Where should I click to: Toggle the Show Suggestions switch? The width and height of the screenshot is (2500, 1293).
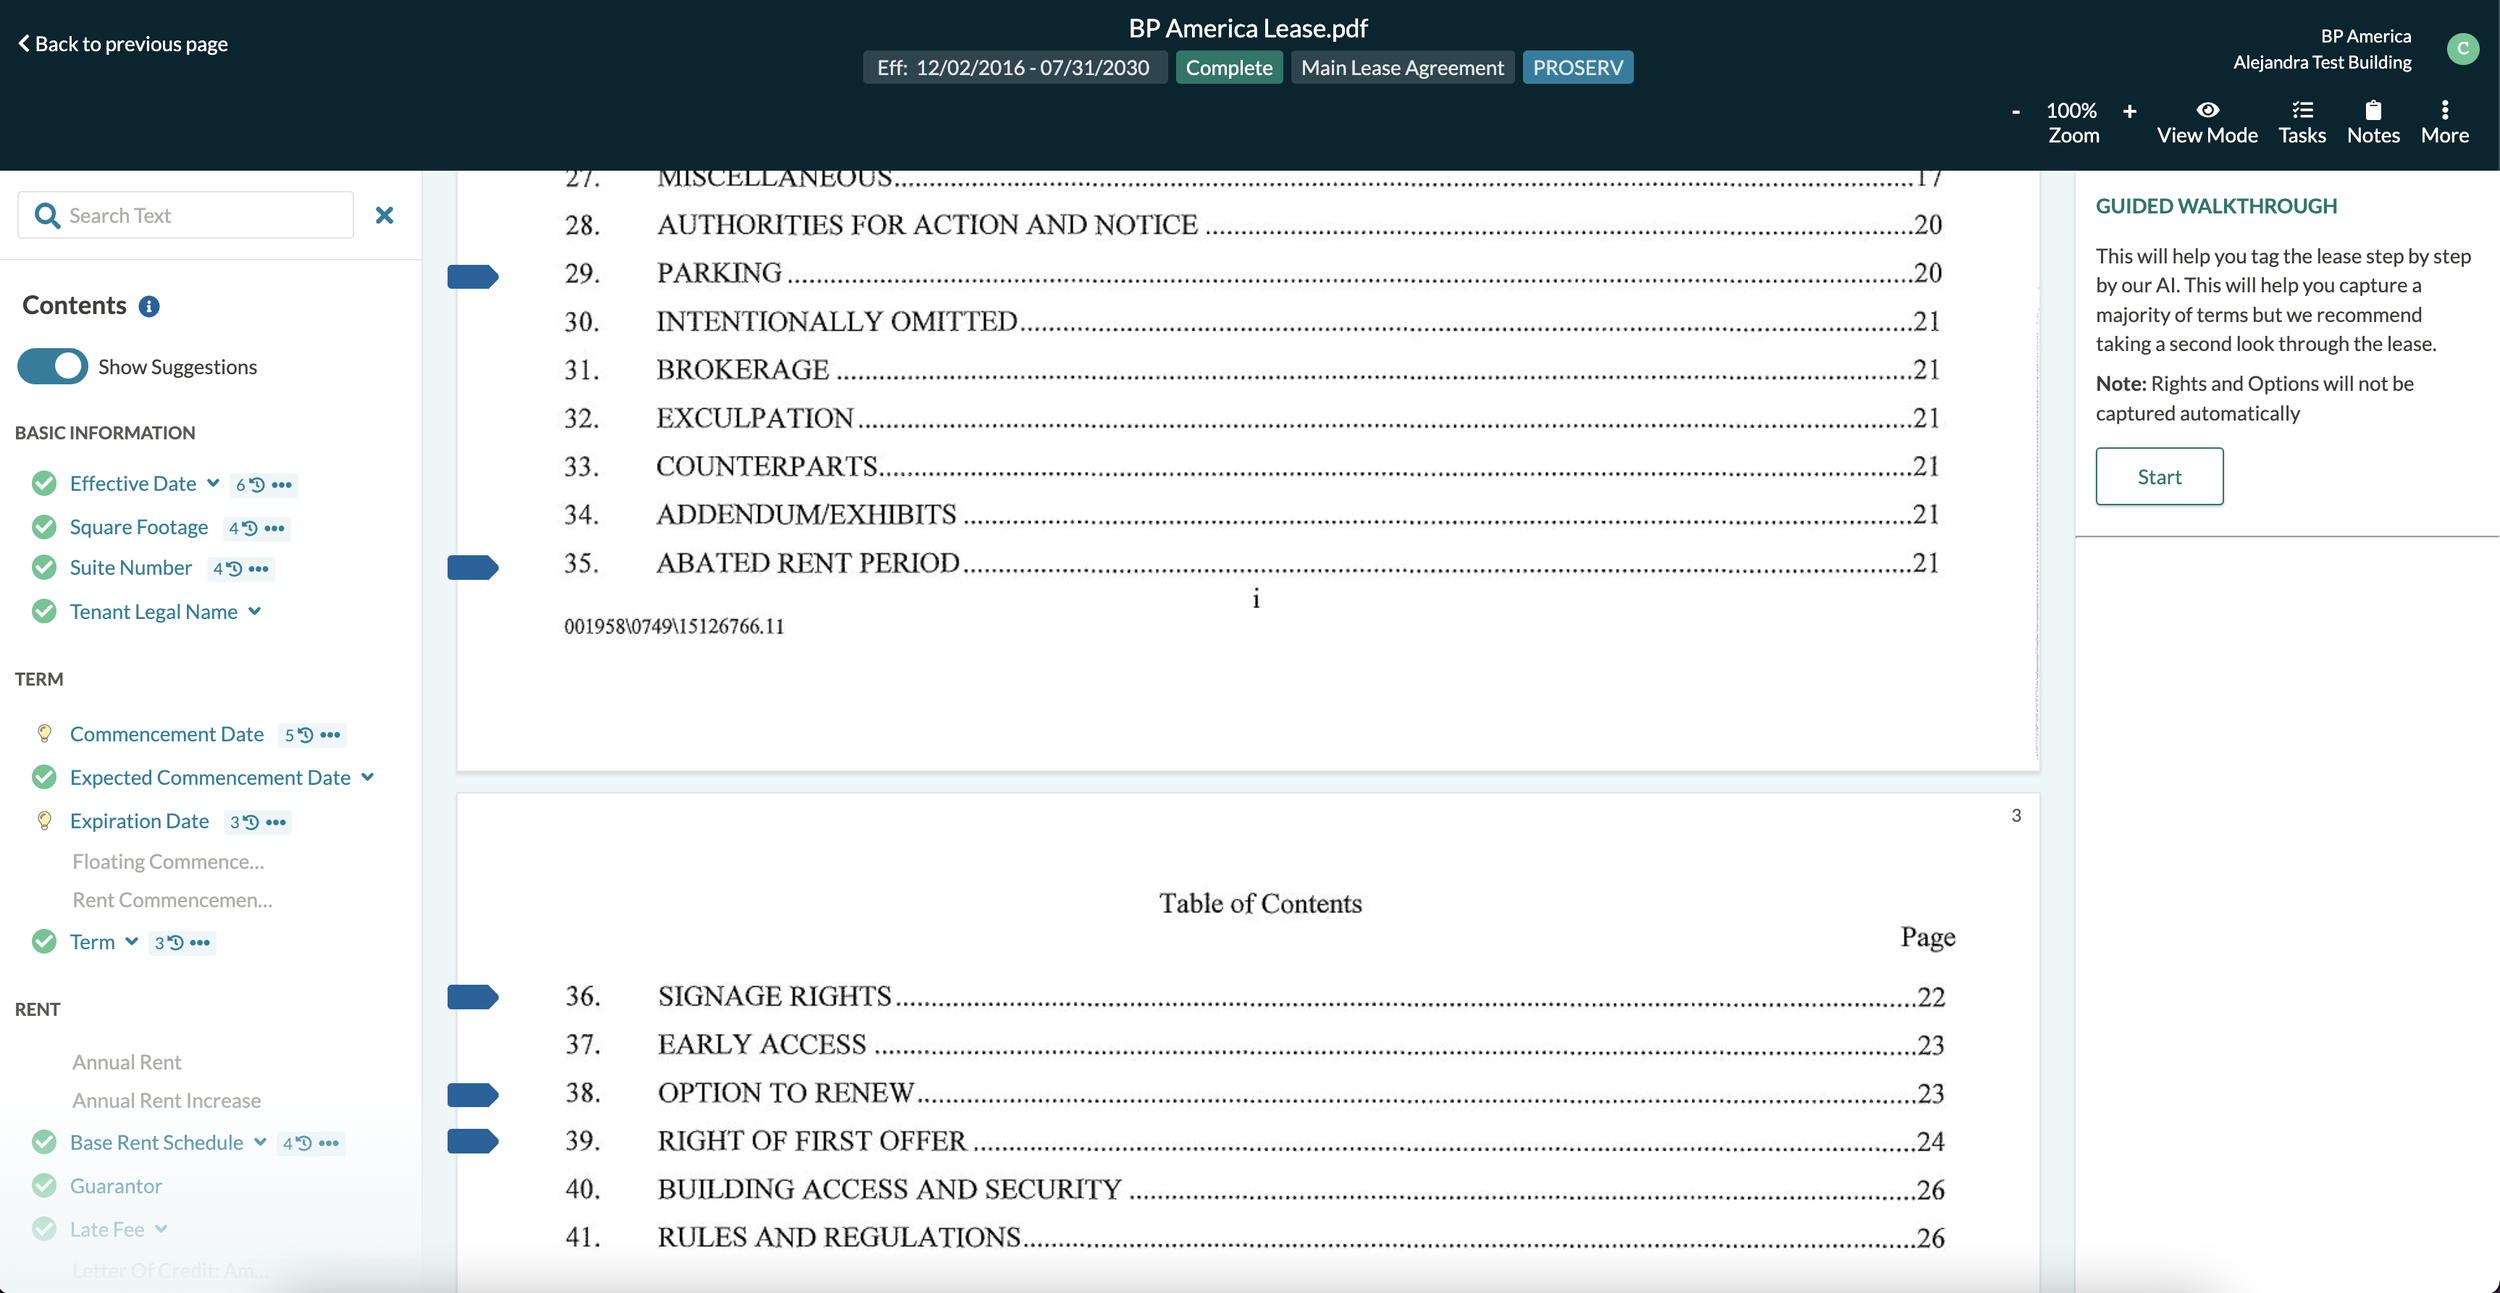[x=53, y=366]
